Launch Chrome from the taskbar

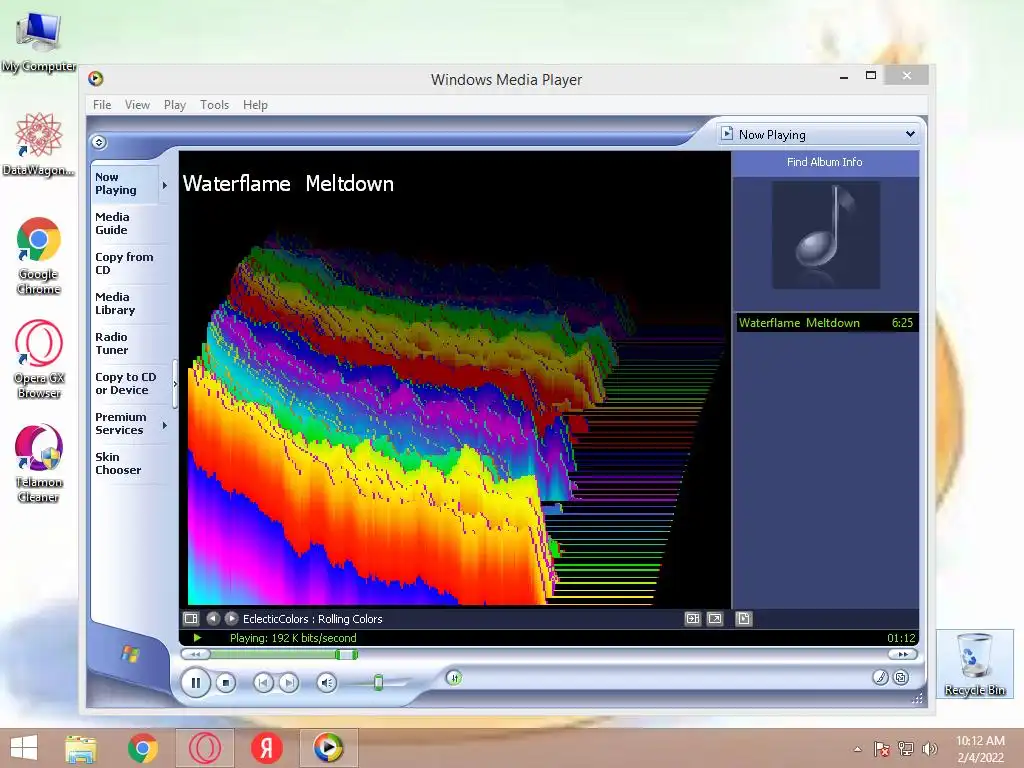coord(143,748)
